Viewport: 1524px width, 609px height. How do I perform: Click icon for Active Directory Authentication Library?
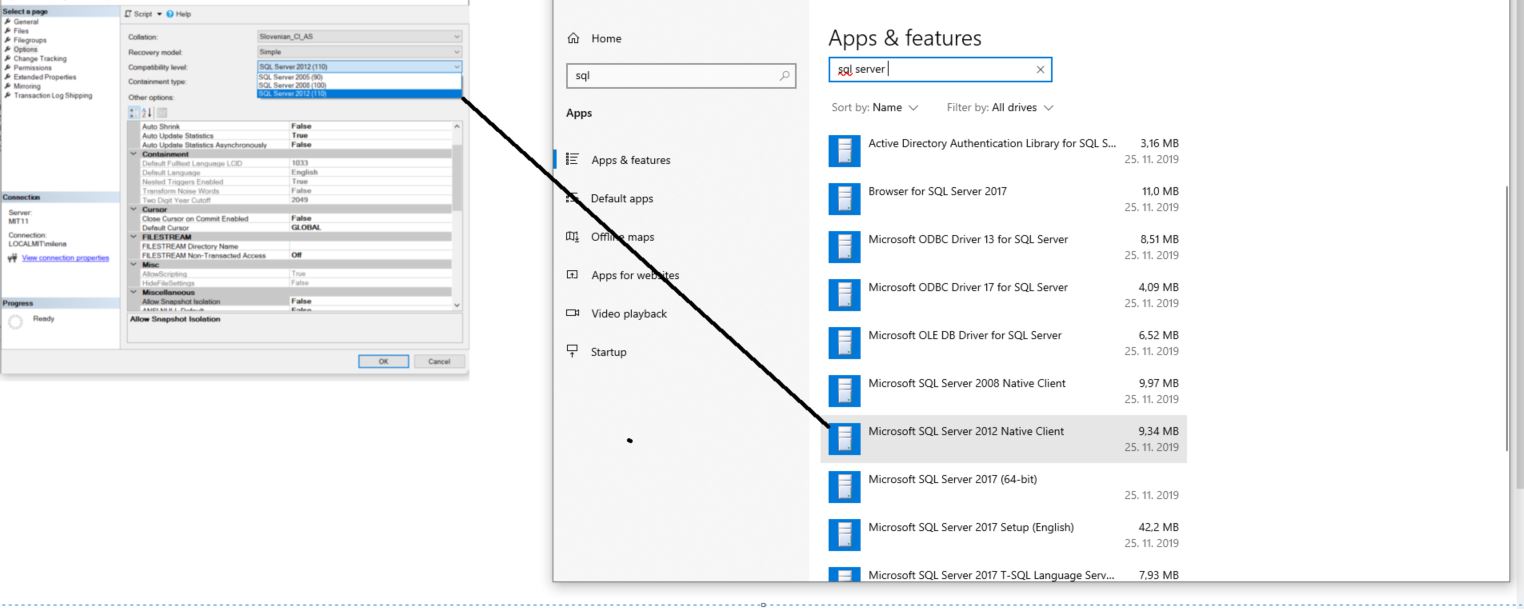(844, 151)
